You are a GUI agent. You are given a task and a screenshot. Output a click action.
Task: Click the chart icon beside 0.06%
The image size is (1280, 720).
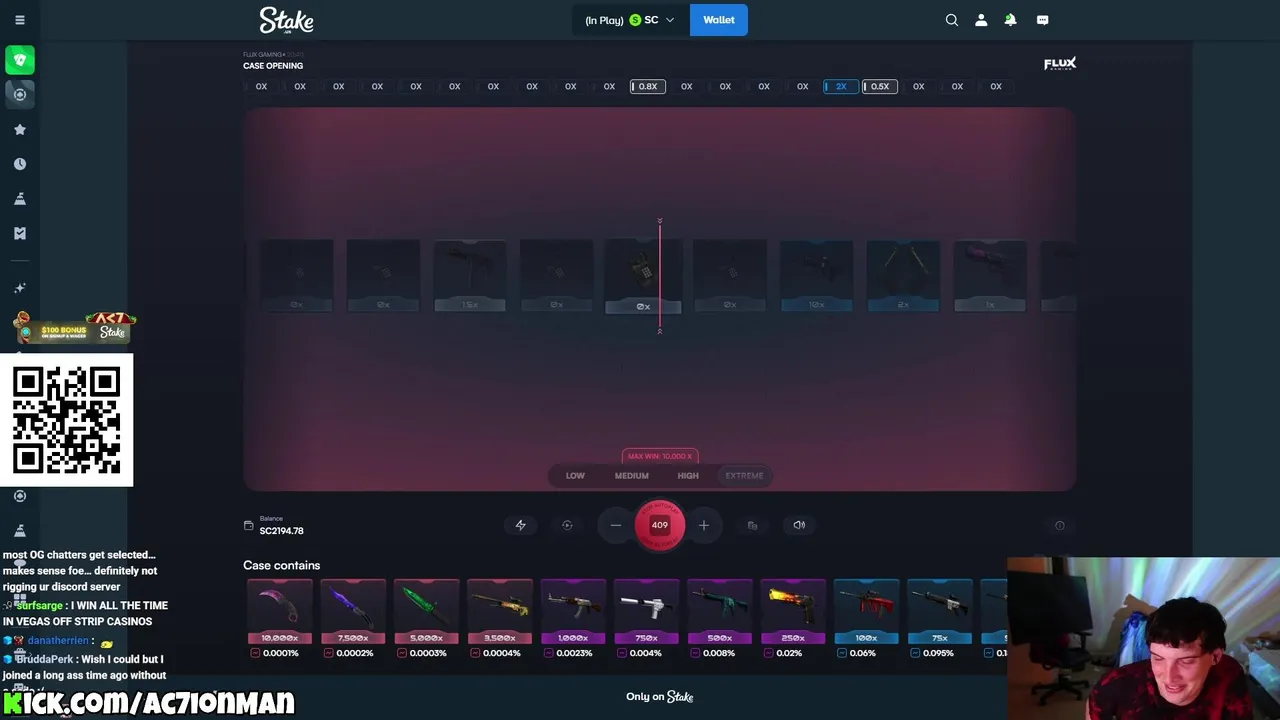tap(842, 653)
